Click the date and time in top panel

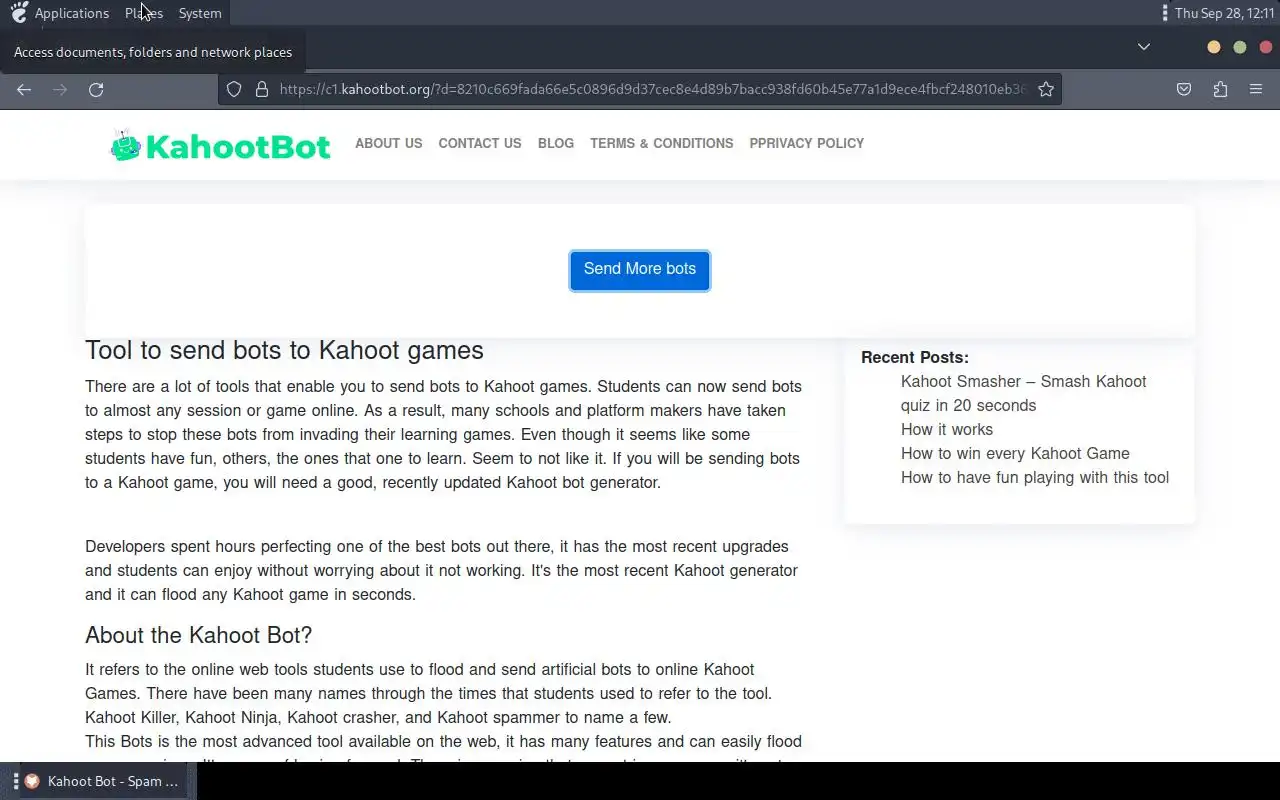coord(1224,13)
